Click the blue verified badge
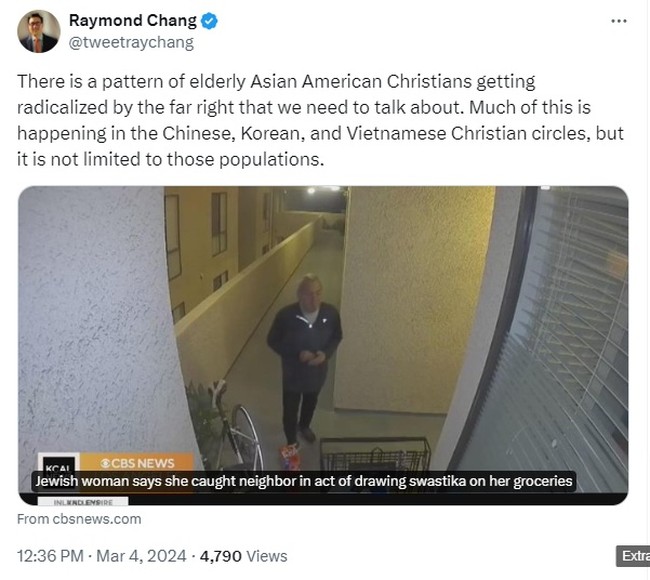The image size is (650, 580). [x=209, y=21]
